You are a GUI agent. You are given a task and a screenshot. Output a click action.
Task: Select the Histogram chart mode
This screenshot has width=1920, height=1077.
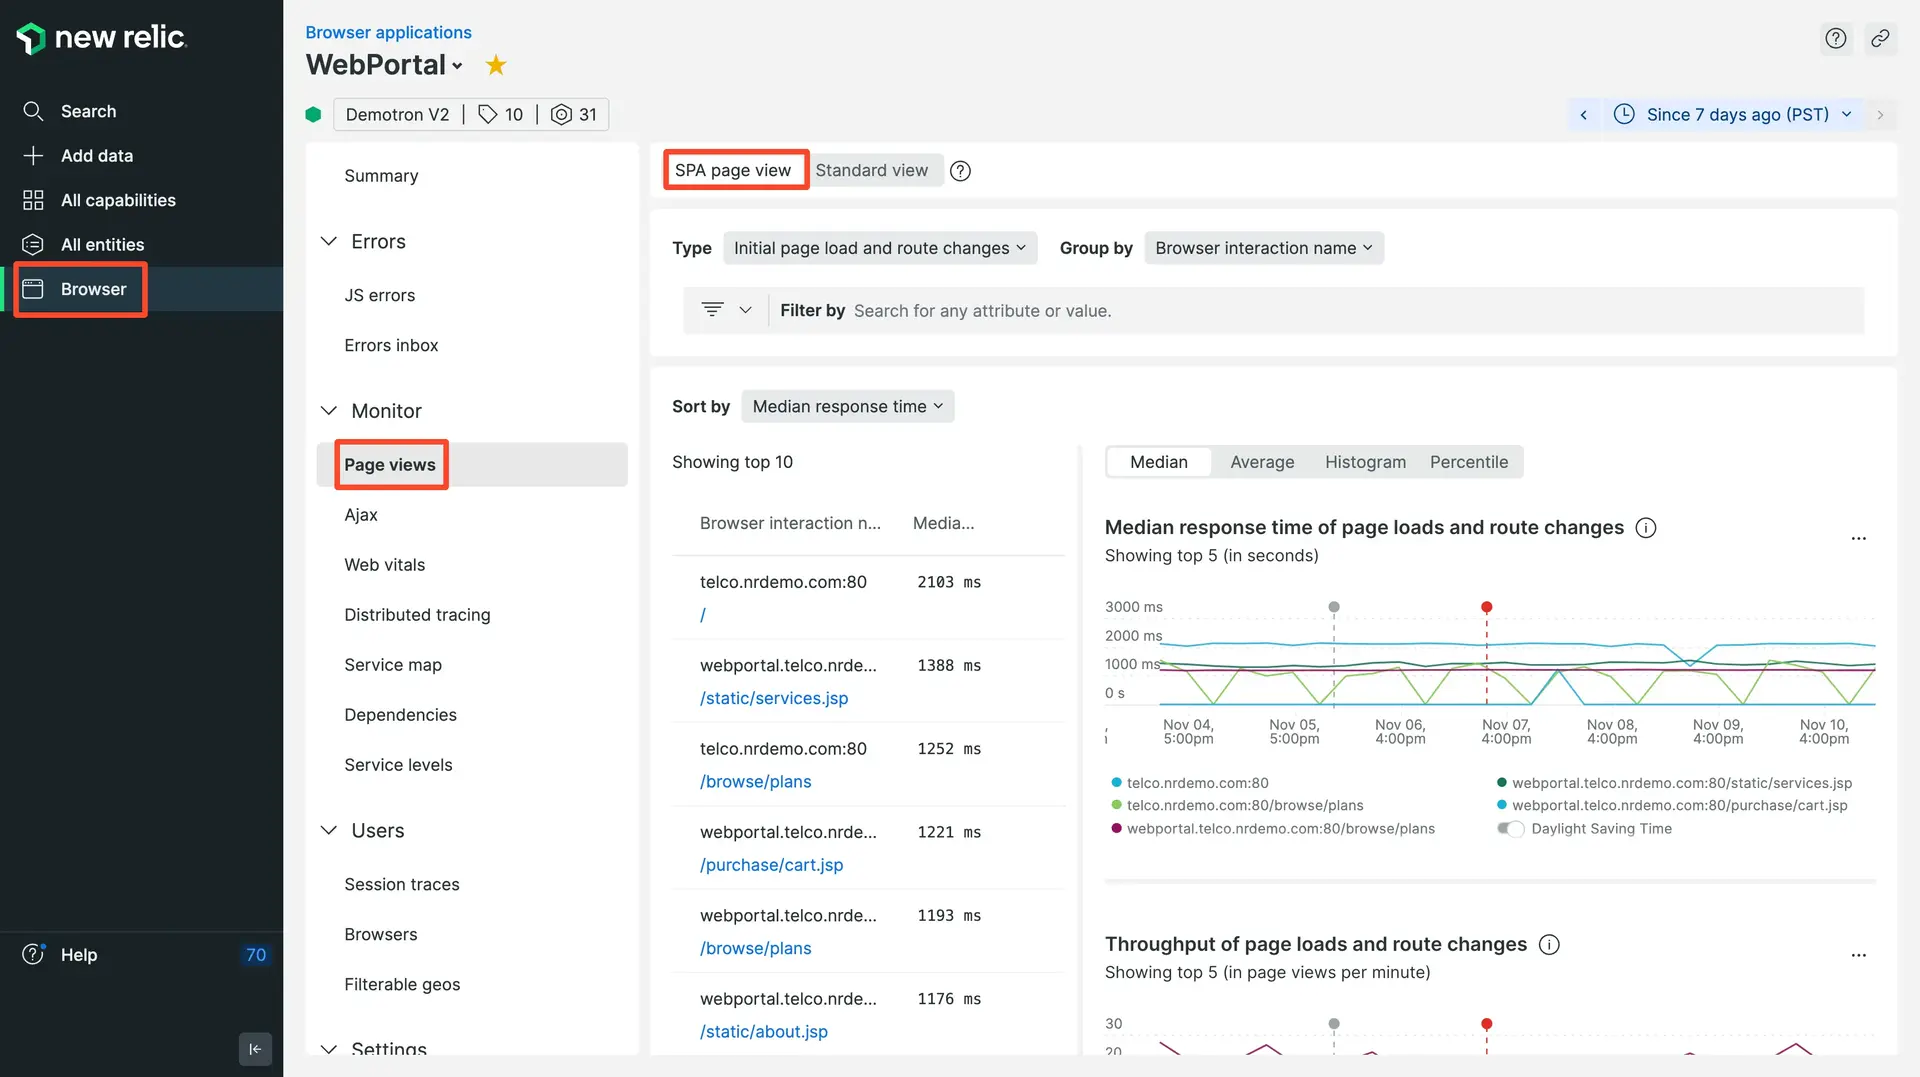1365,462
